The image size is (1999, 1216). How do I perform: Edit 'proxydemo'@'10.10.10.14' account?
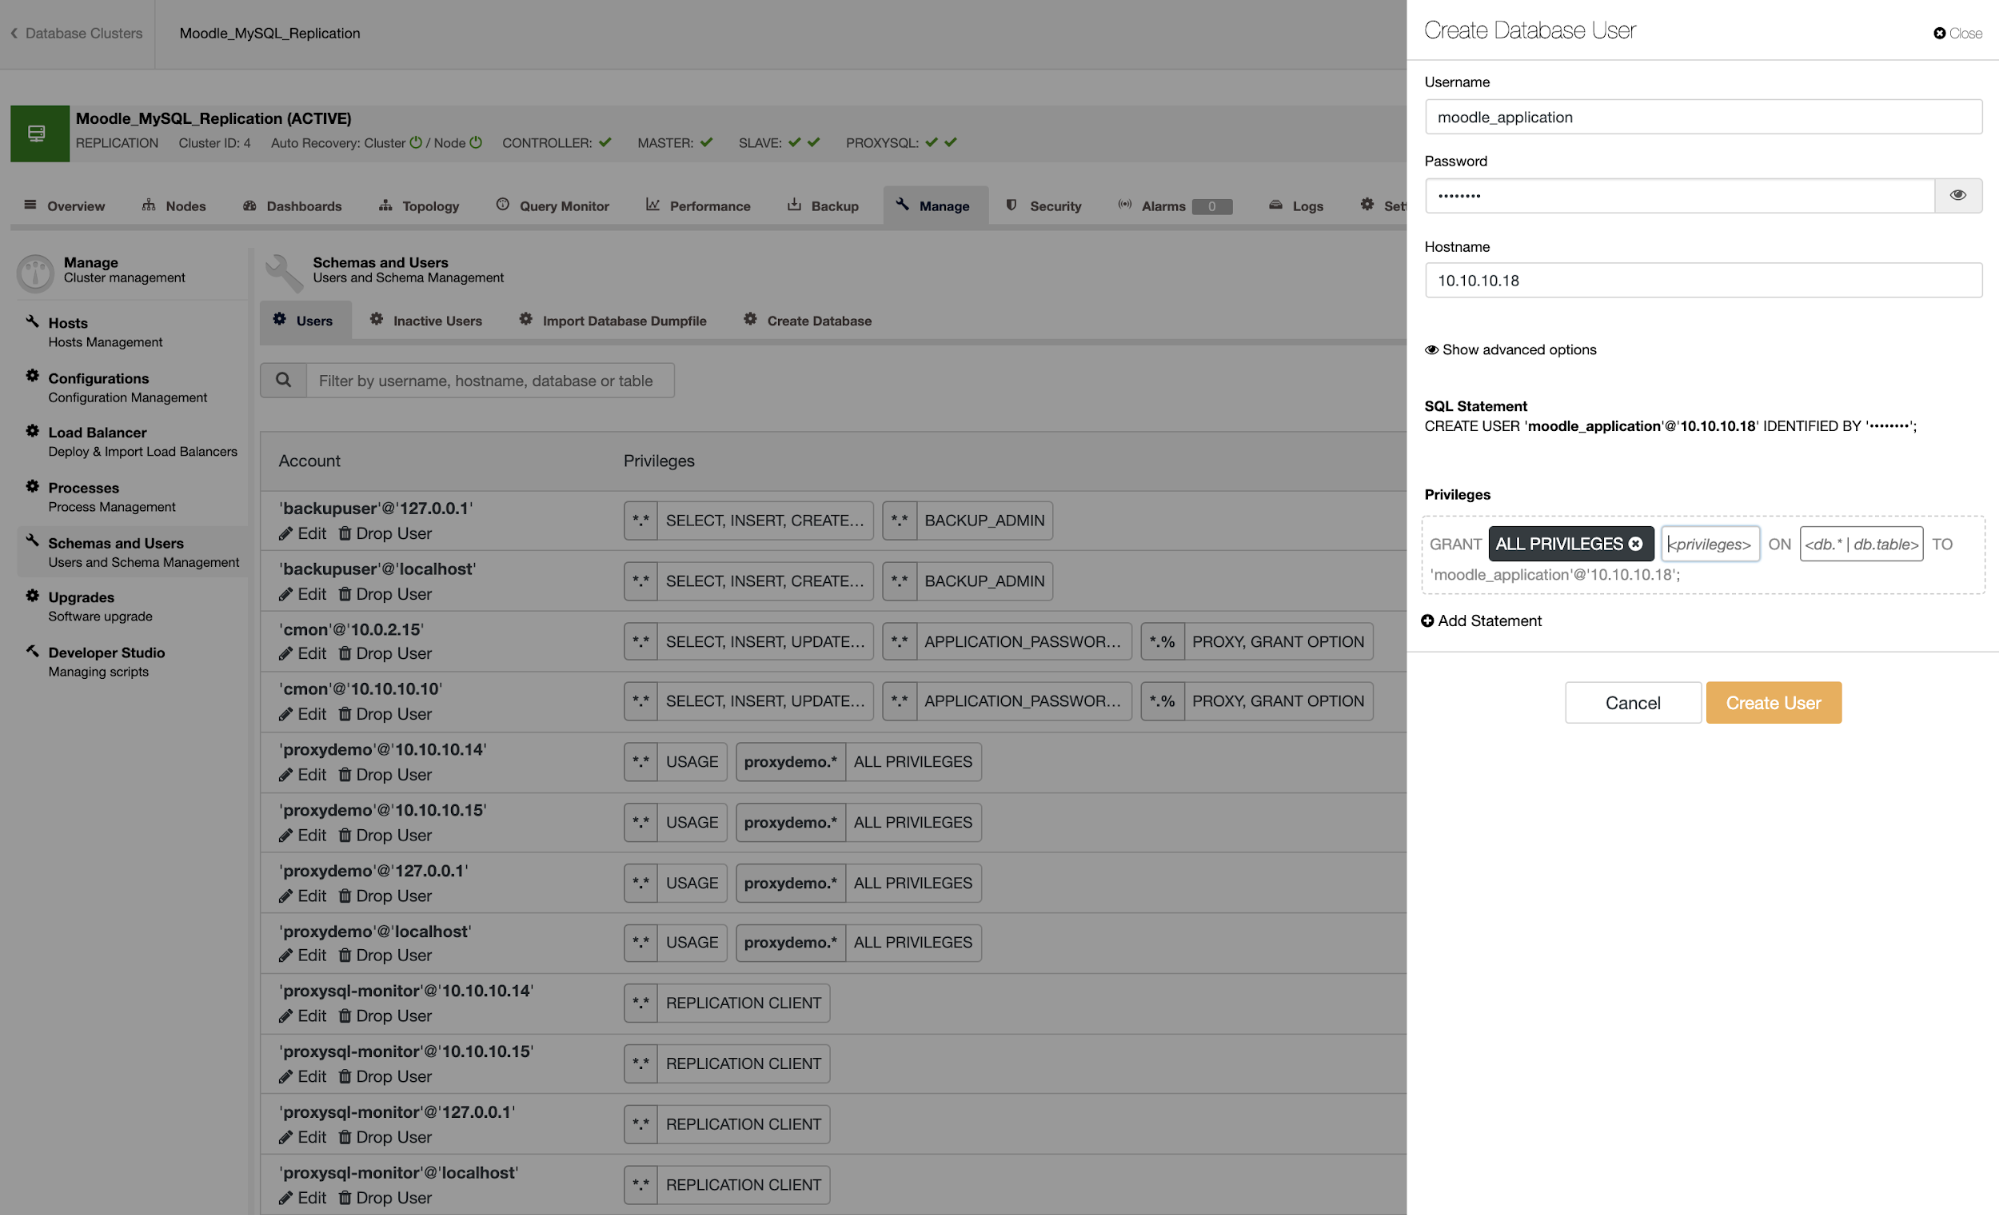(x=303, y=775)
